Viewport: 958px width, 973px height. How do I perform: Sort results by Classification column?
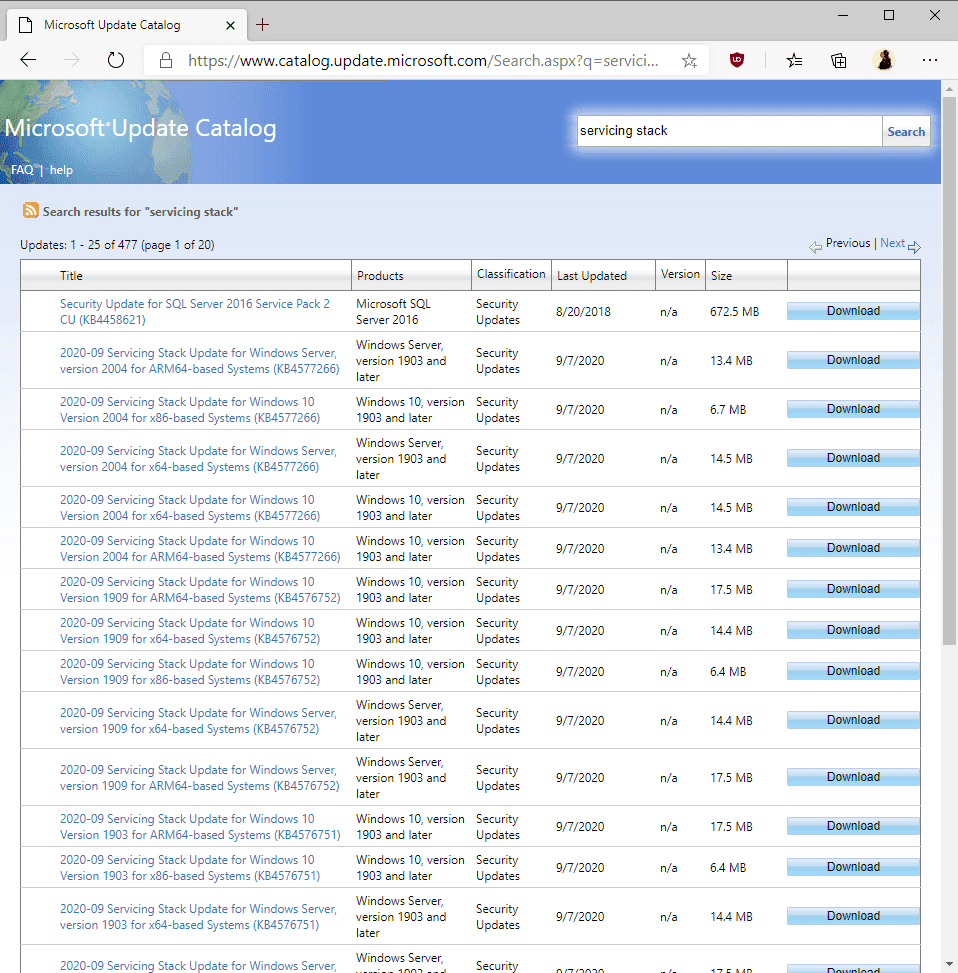point(511,274)
